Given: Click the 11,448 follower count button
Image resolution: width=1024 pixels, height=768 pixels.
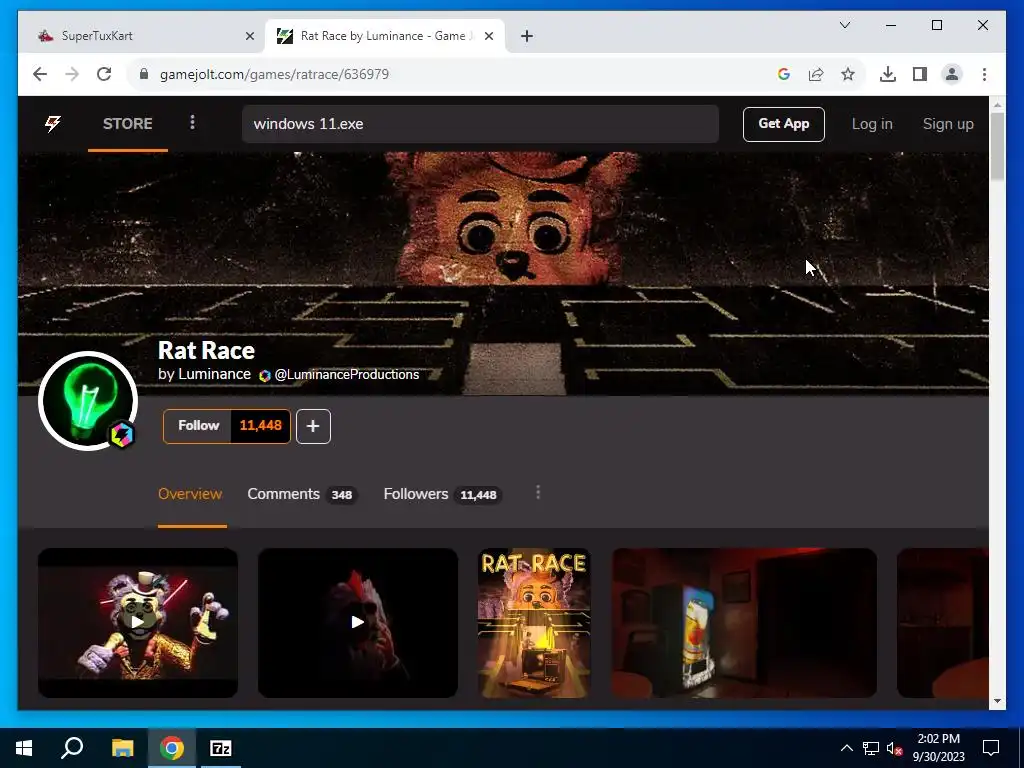Looking at the screenshot, I should [261, 426].
